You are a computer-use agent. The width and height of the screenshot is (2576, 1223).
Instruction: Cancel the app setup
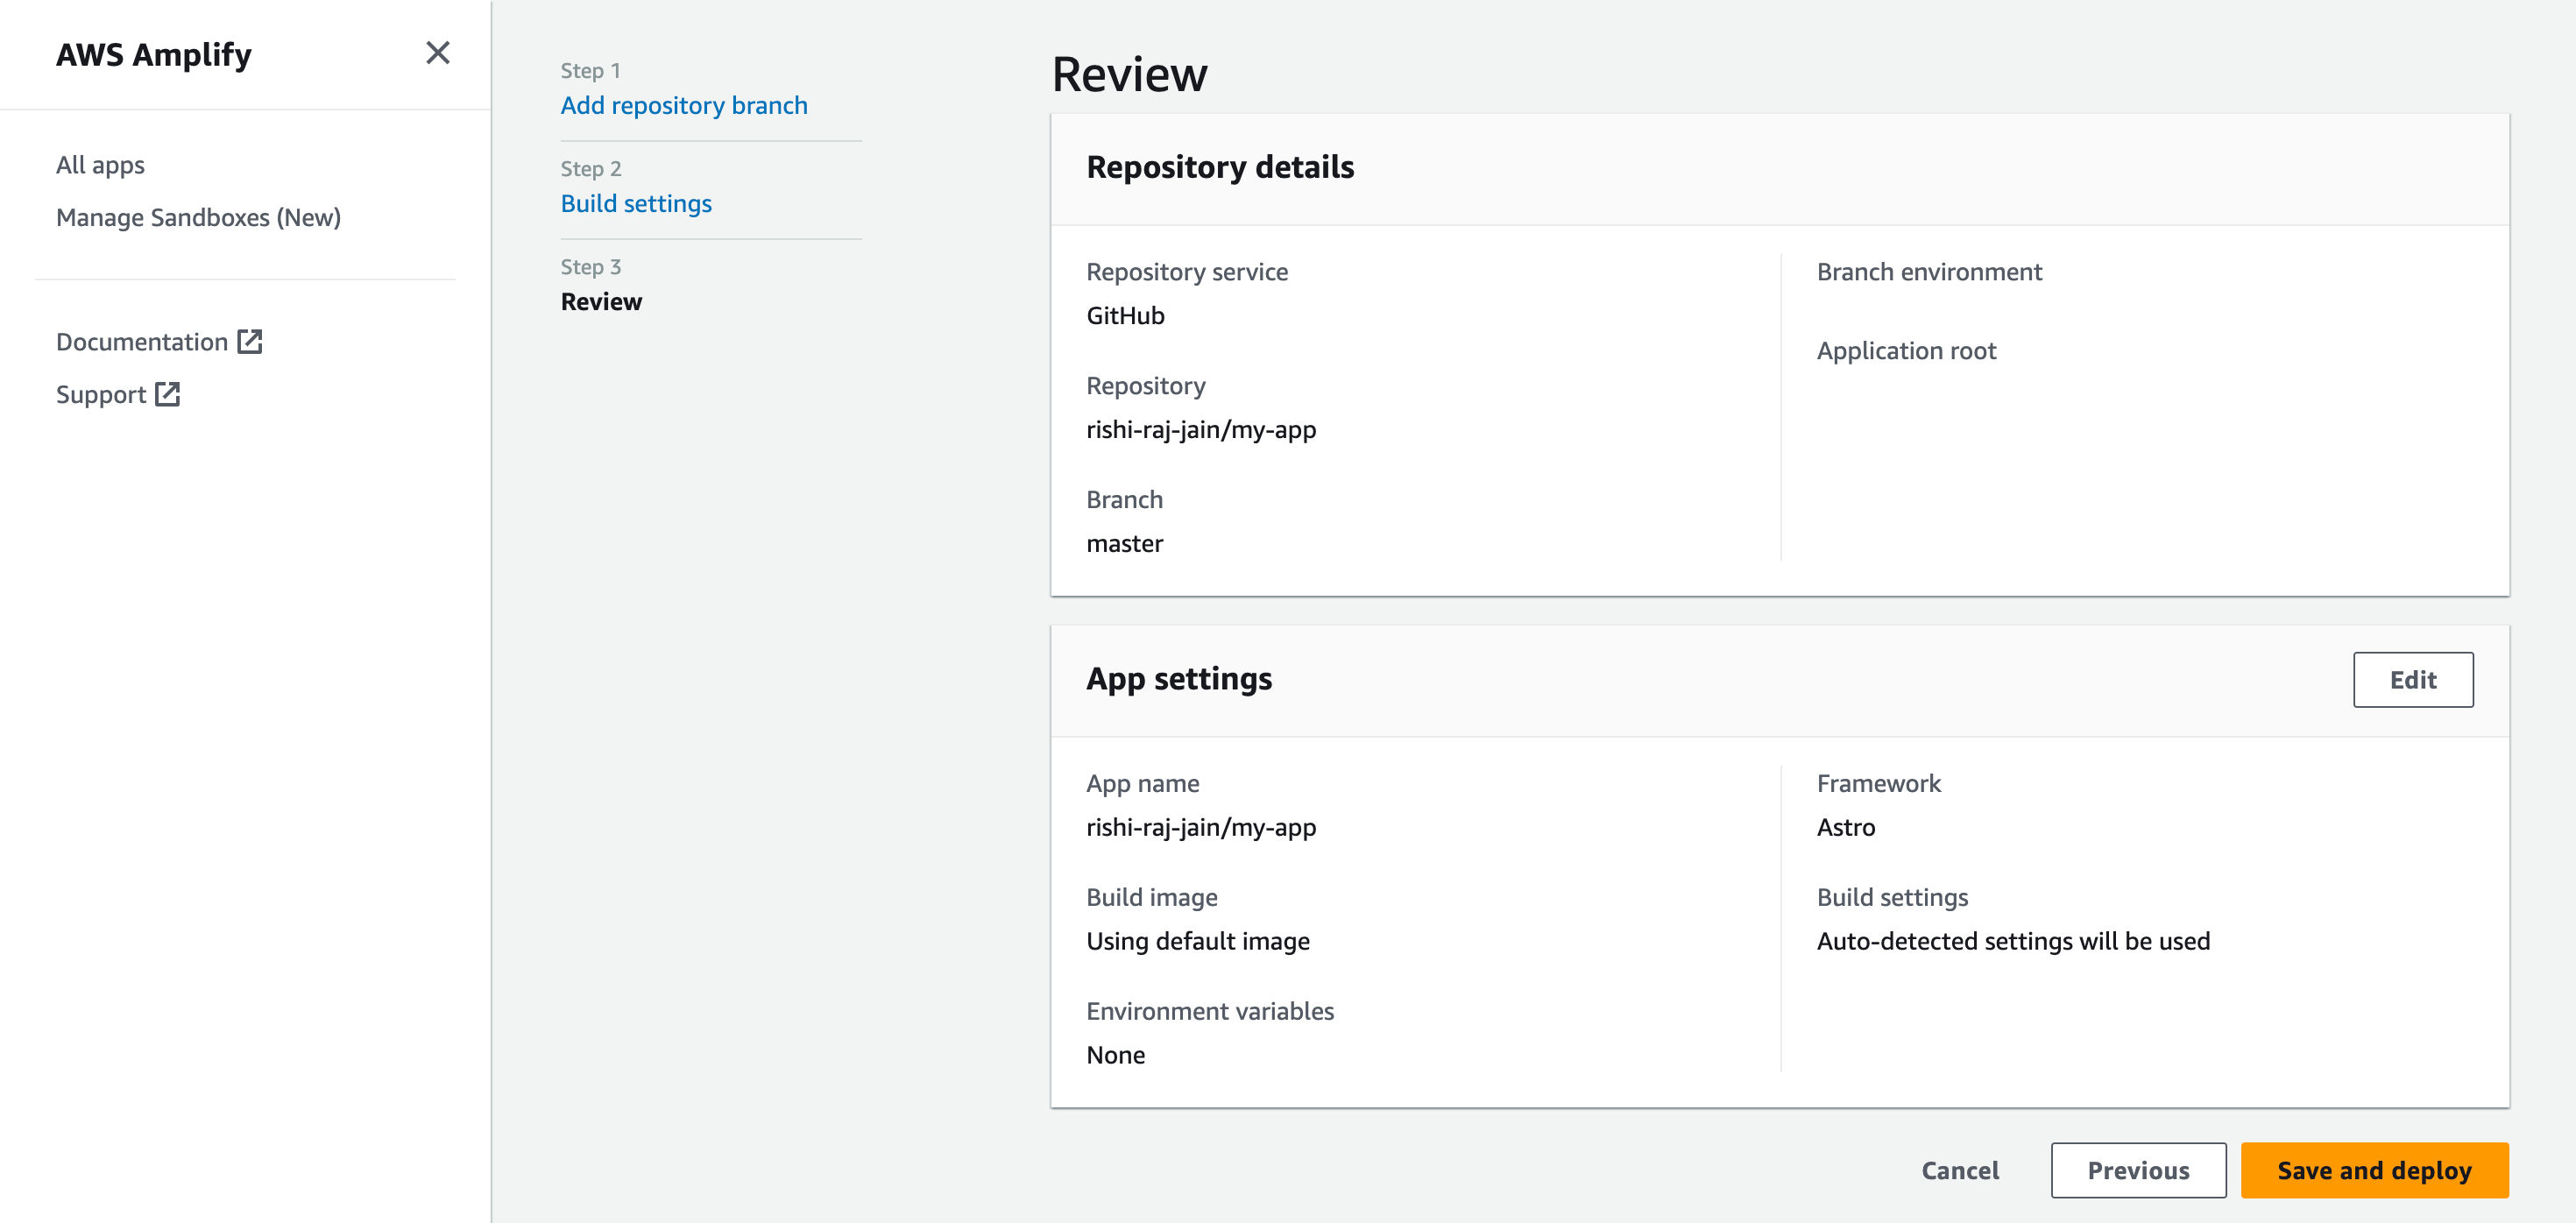point(1960,1170)
